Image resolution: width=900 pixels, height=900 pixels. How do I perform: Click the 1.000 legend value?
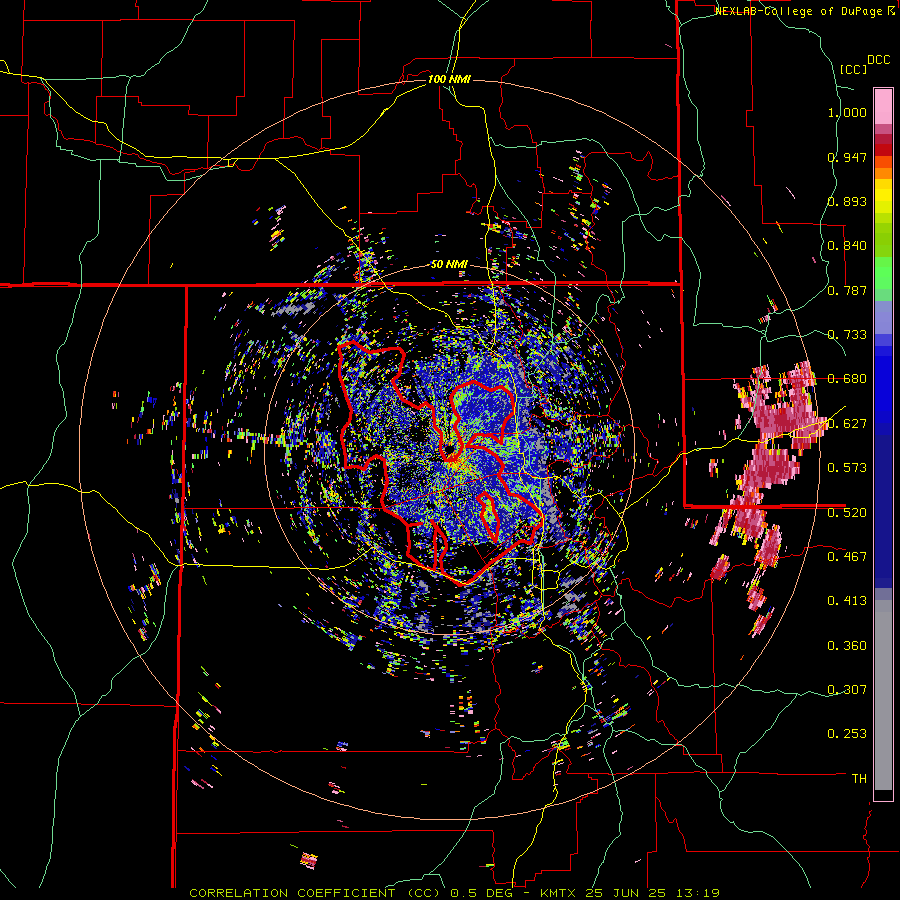(x=847, y=112)
